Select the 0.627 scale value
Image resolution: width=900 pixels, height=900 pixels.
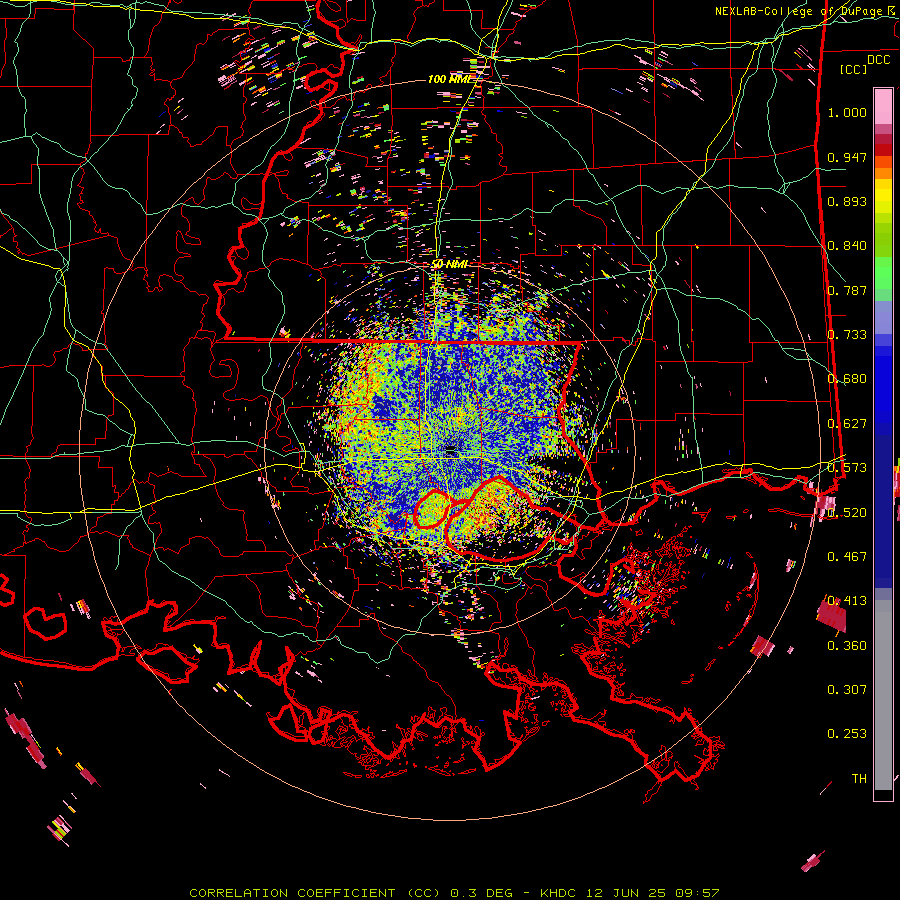[x=847, y=424]
